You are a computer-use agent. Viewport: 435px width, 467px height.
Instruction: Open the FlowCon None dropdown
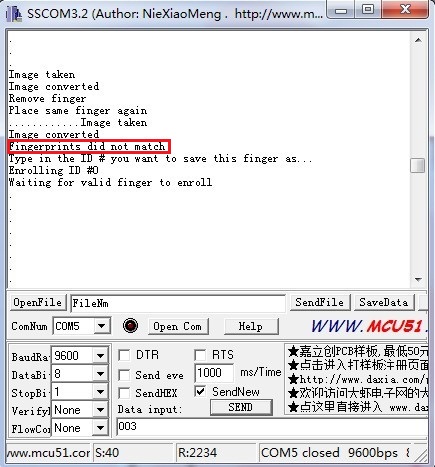100,428
